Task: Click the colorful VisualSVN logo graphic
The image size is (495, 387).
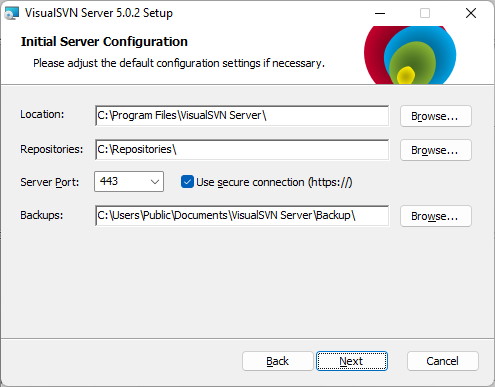Action: click(410, 55)
